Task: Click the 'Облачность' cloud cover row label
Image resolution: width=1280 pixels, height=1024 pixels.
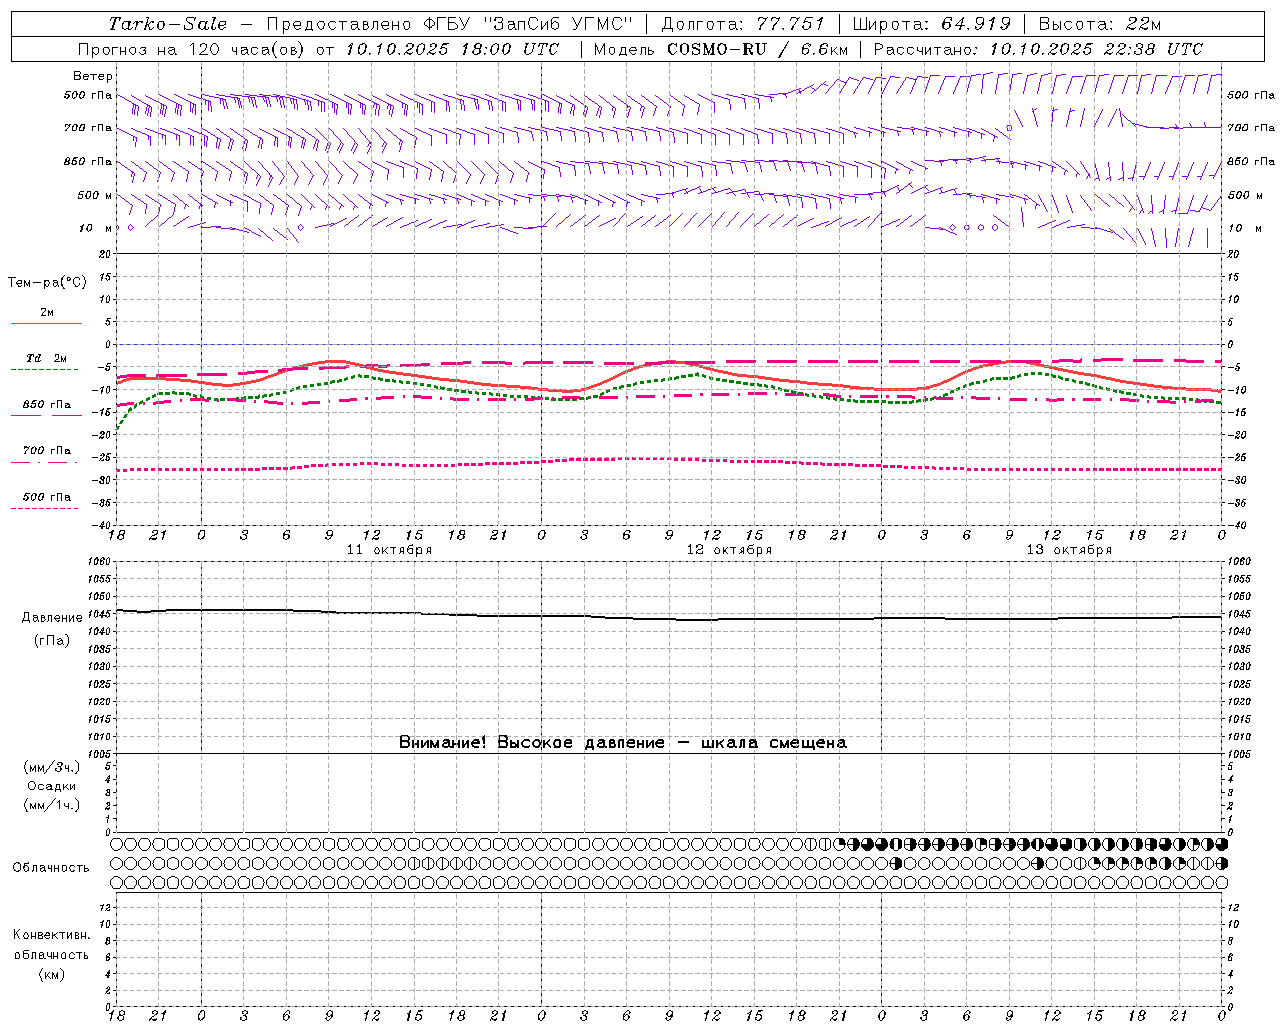Action: pyautogui.click(x=51, y=867)
